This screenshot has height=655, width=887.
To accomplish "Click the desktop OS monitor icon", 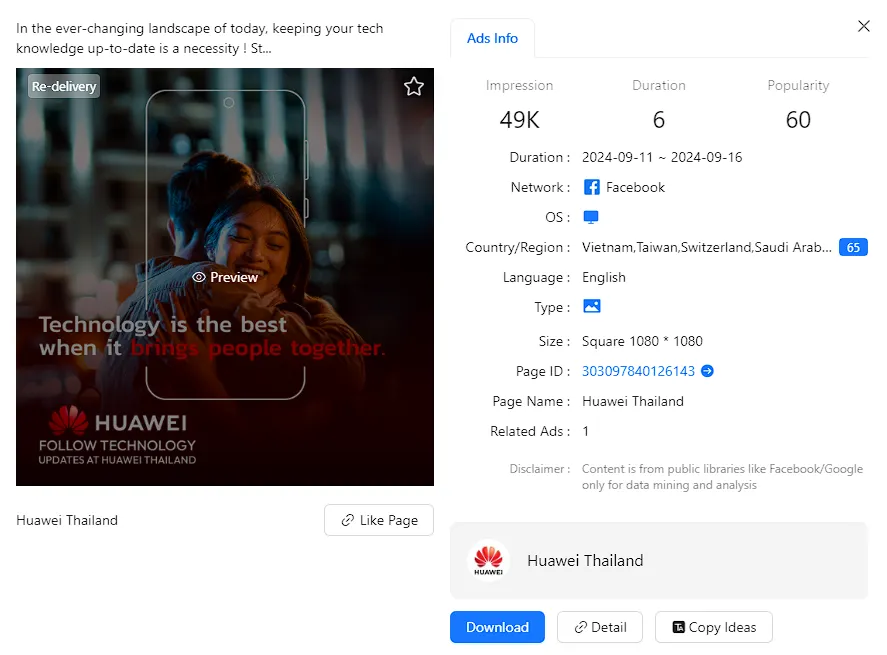I will [591, 217].
